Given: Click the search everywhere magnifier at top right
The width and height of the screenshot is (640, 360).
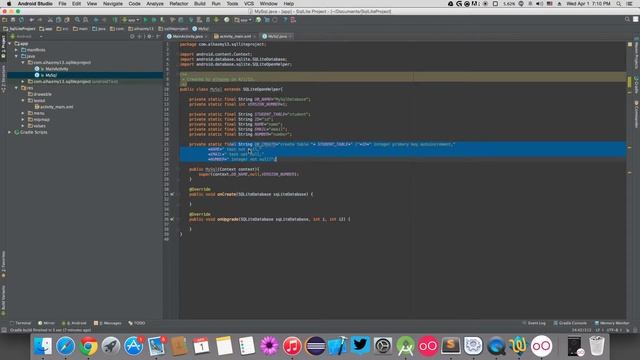Looking at the screenshot, I should [627, 20].
